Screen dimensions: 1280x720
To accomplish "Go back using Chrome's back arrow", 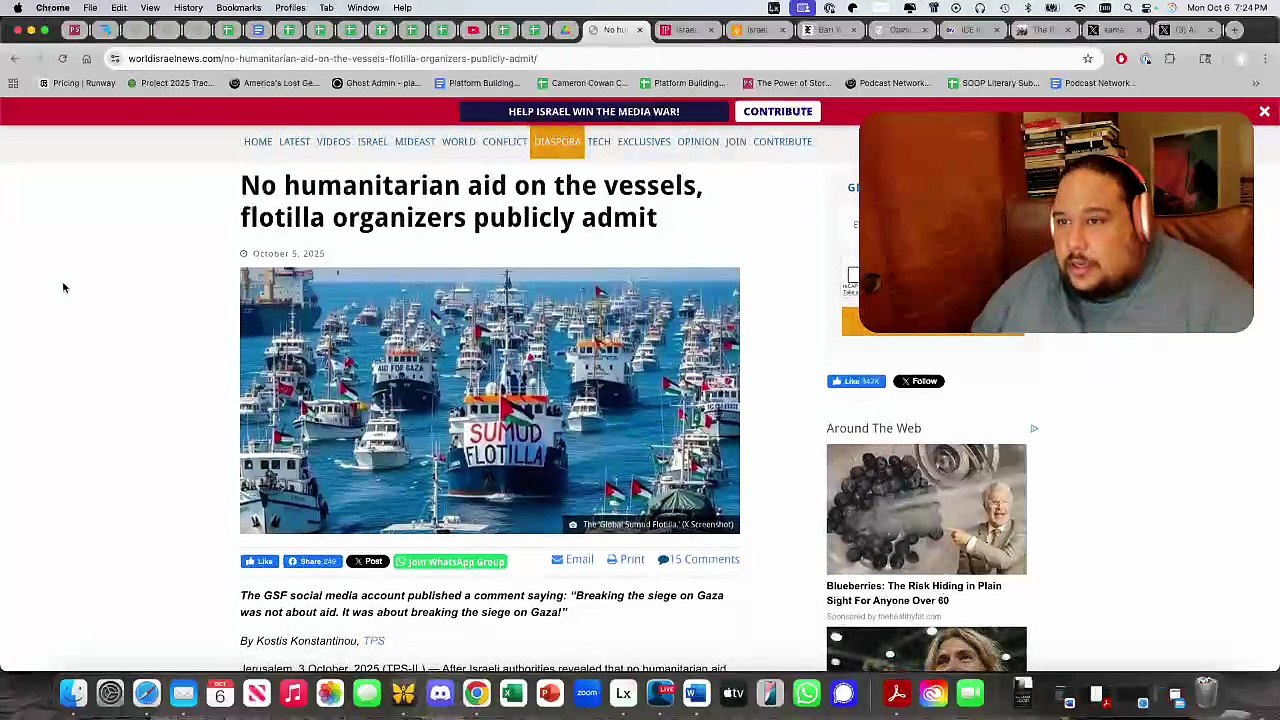I will pyautogui.click(x=14, y=59).
